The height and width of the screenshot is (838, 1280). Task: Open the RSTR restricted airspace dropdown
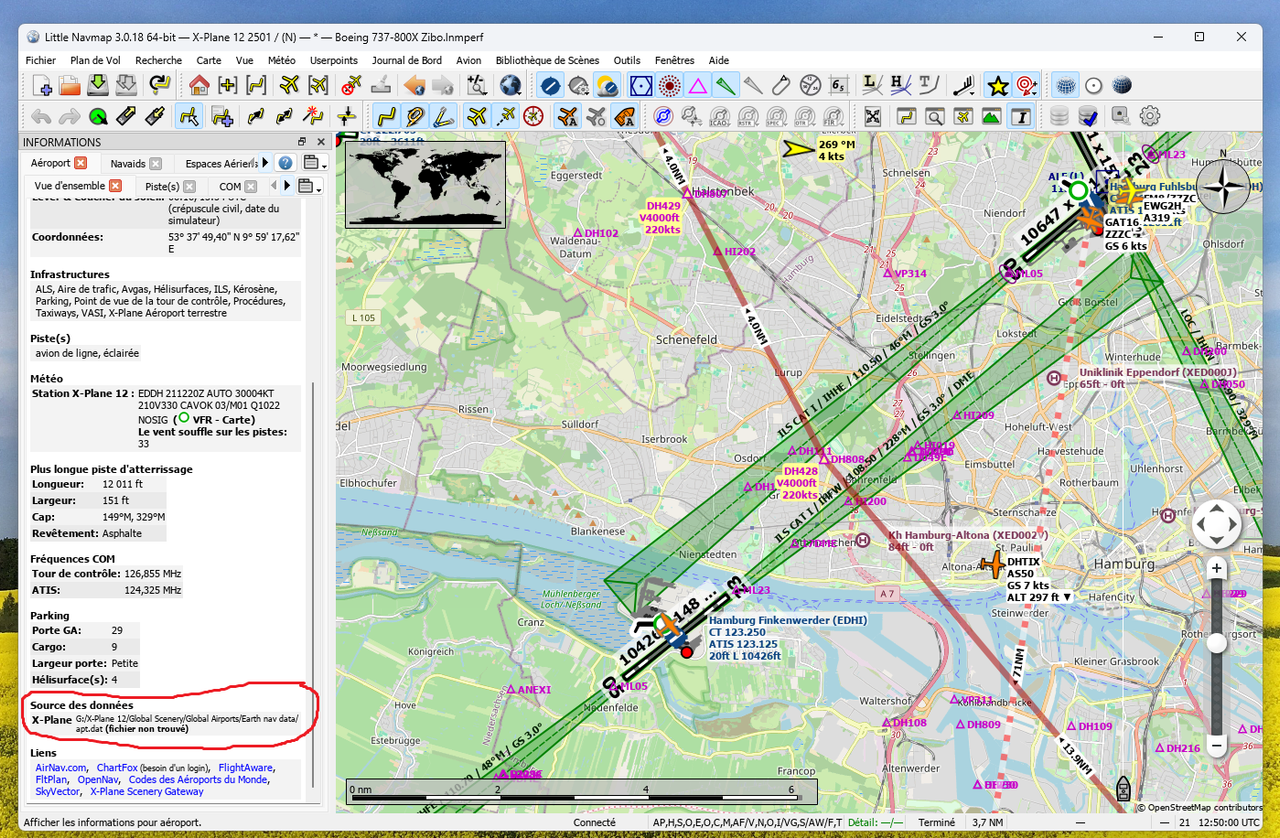click(x=749, y=116)
